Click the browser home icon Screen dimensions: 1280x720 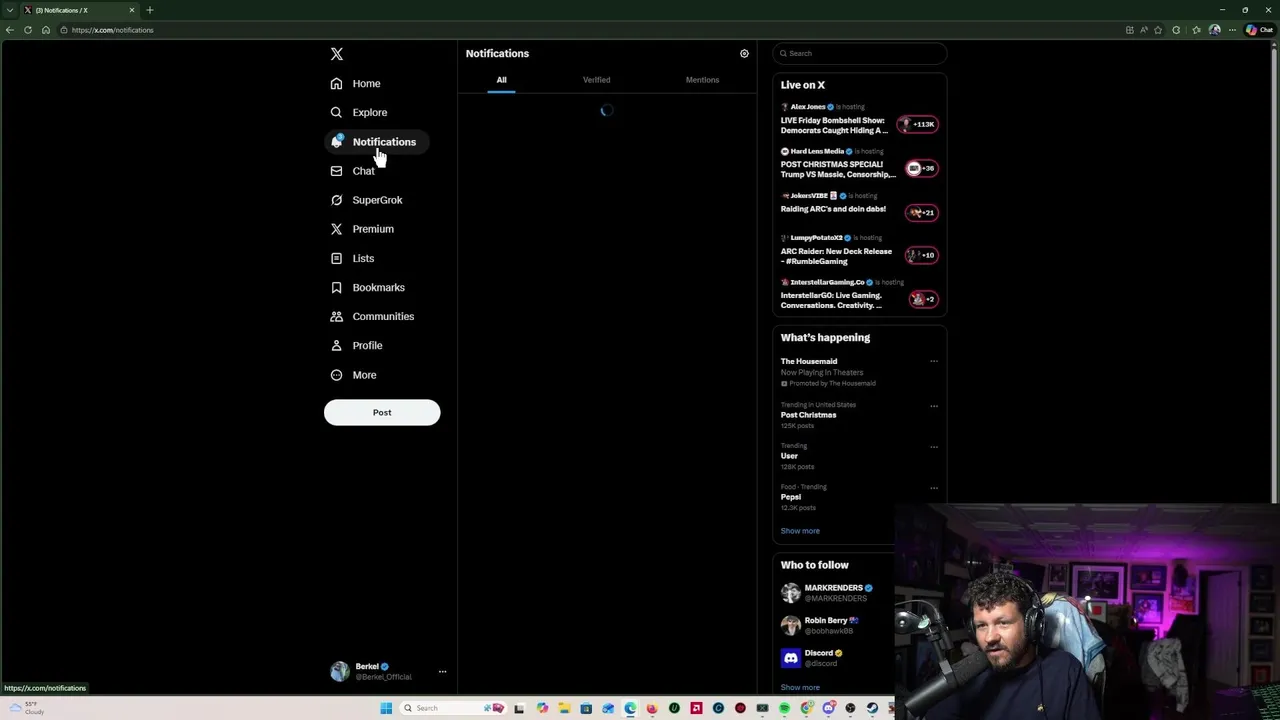(x=46, y=30)
